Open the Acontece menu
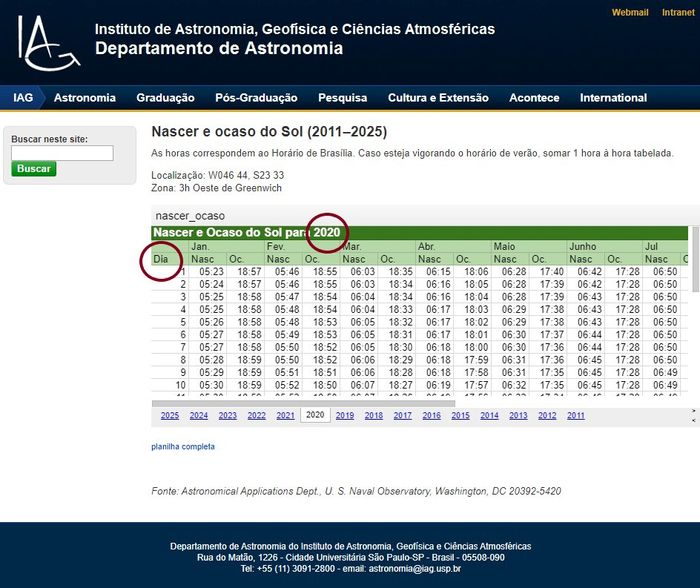This screenshot has width=700, height=588. click(x=534, y=98)
